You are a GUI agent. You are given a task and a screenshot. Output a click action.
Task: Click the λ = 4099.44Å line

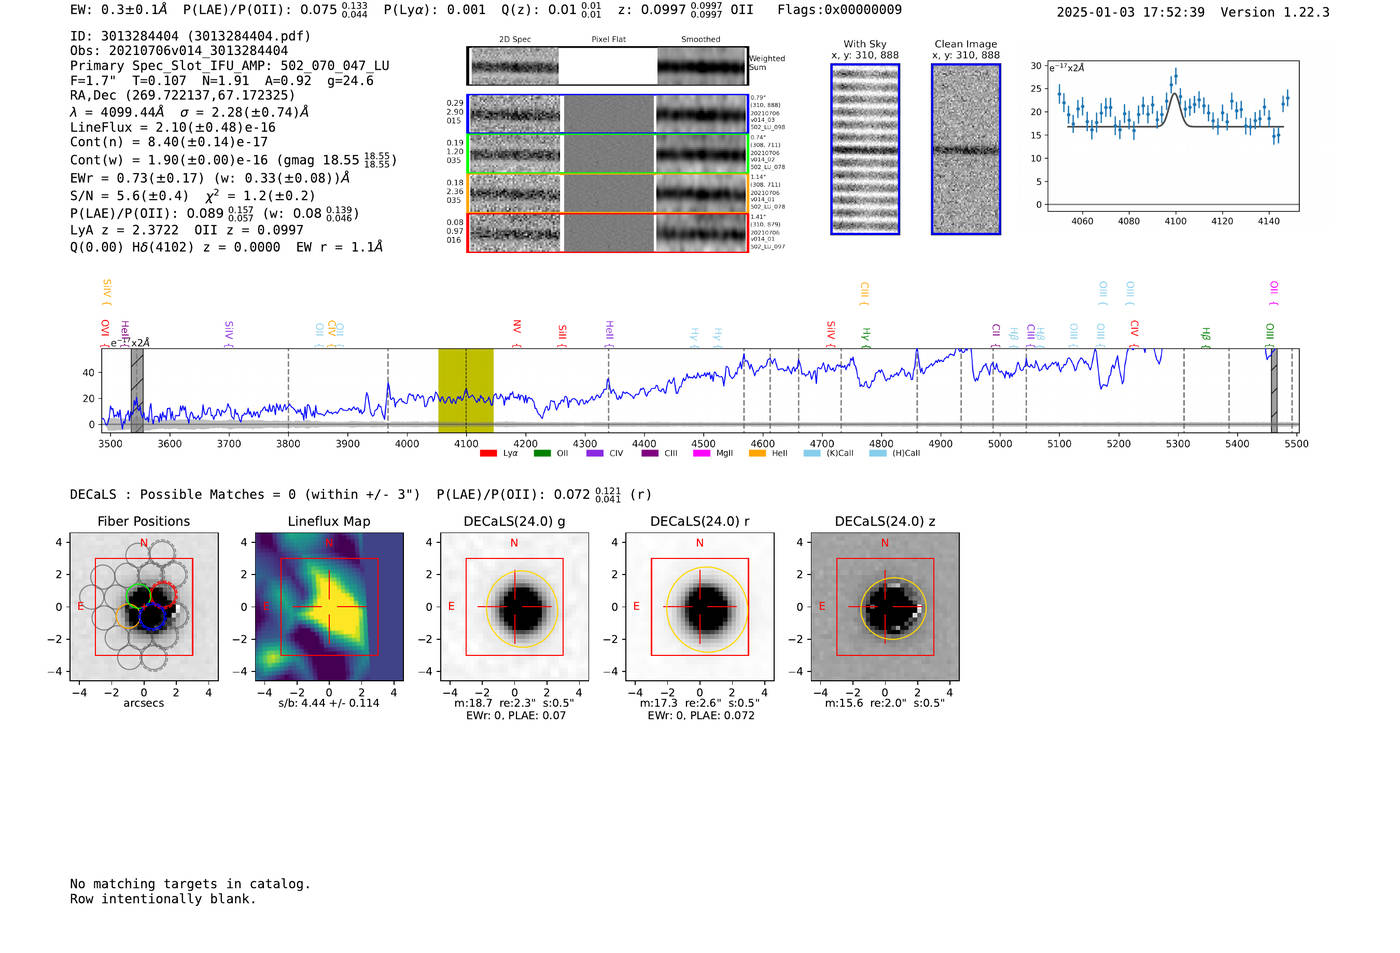[190, 113]
